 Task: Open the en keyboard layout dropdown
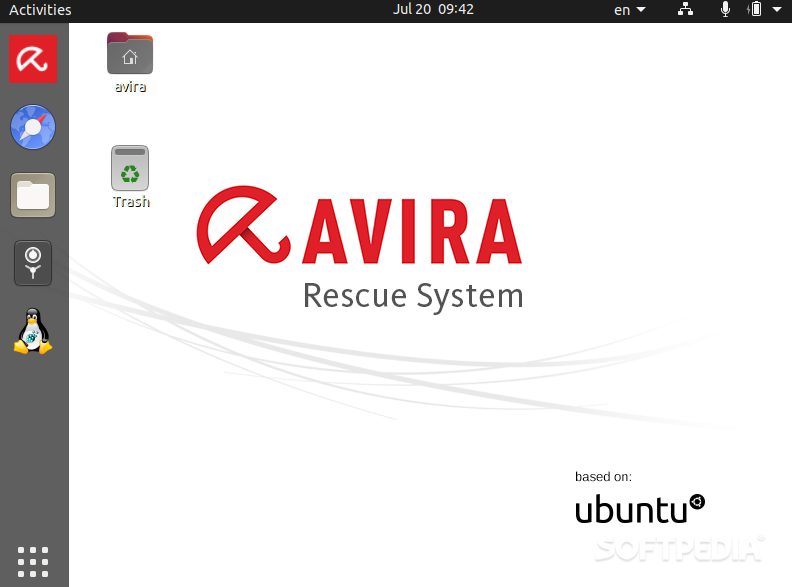coord(629,10)
